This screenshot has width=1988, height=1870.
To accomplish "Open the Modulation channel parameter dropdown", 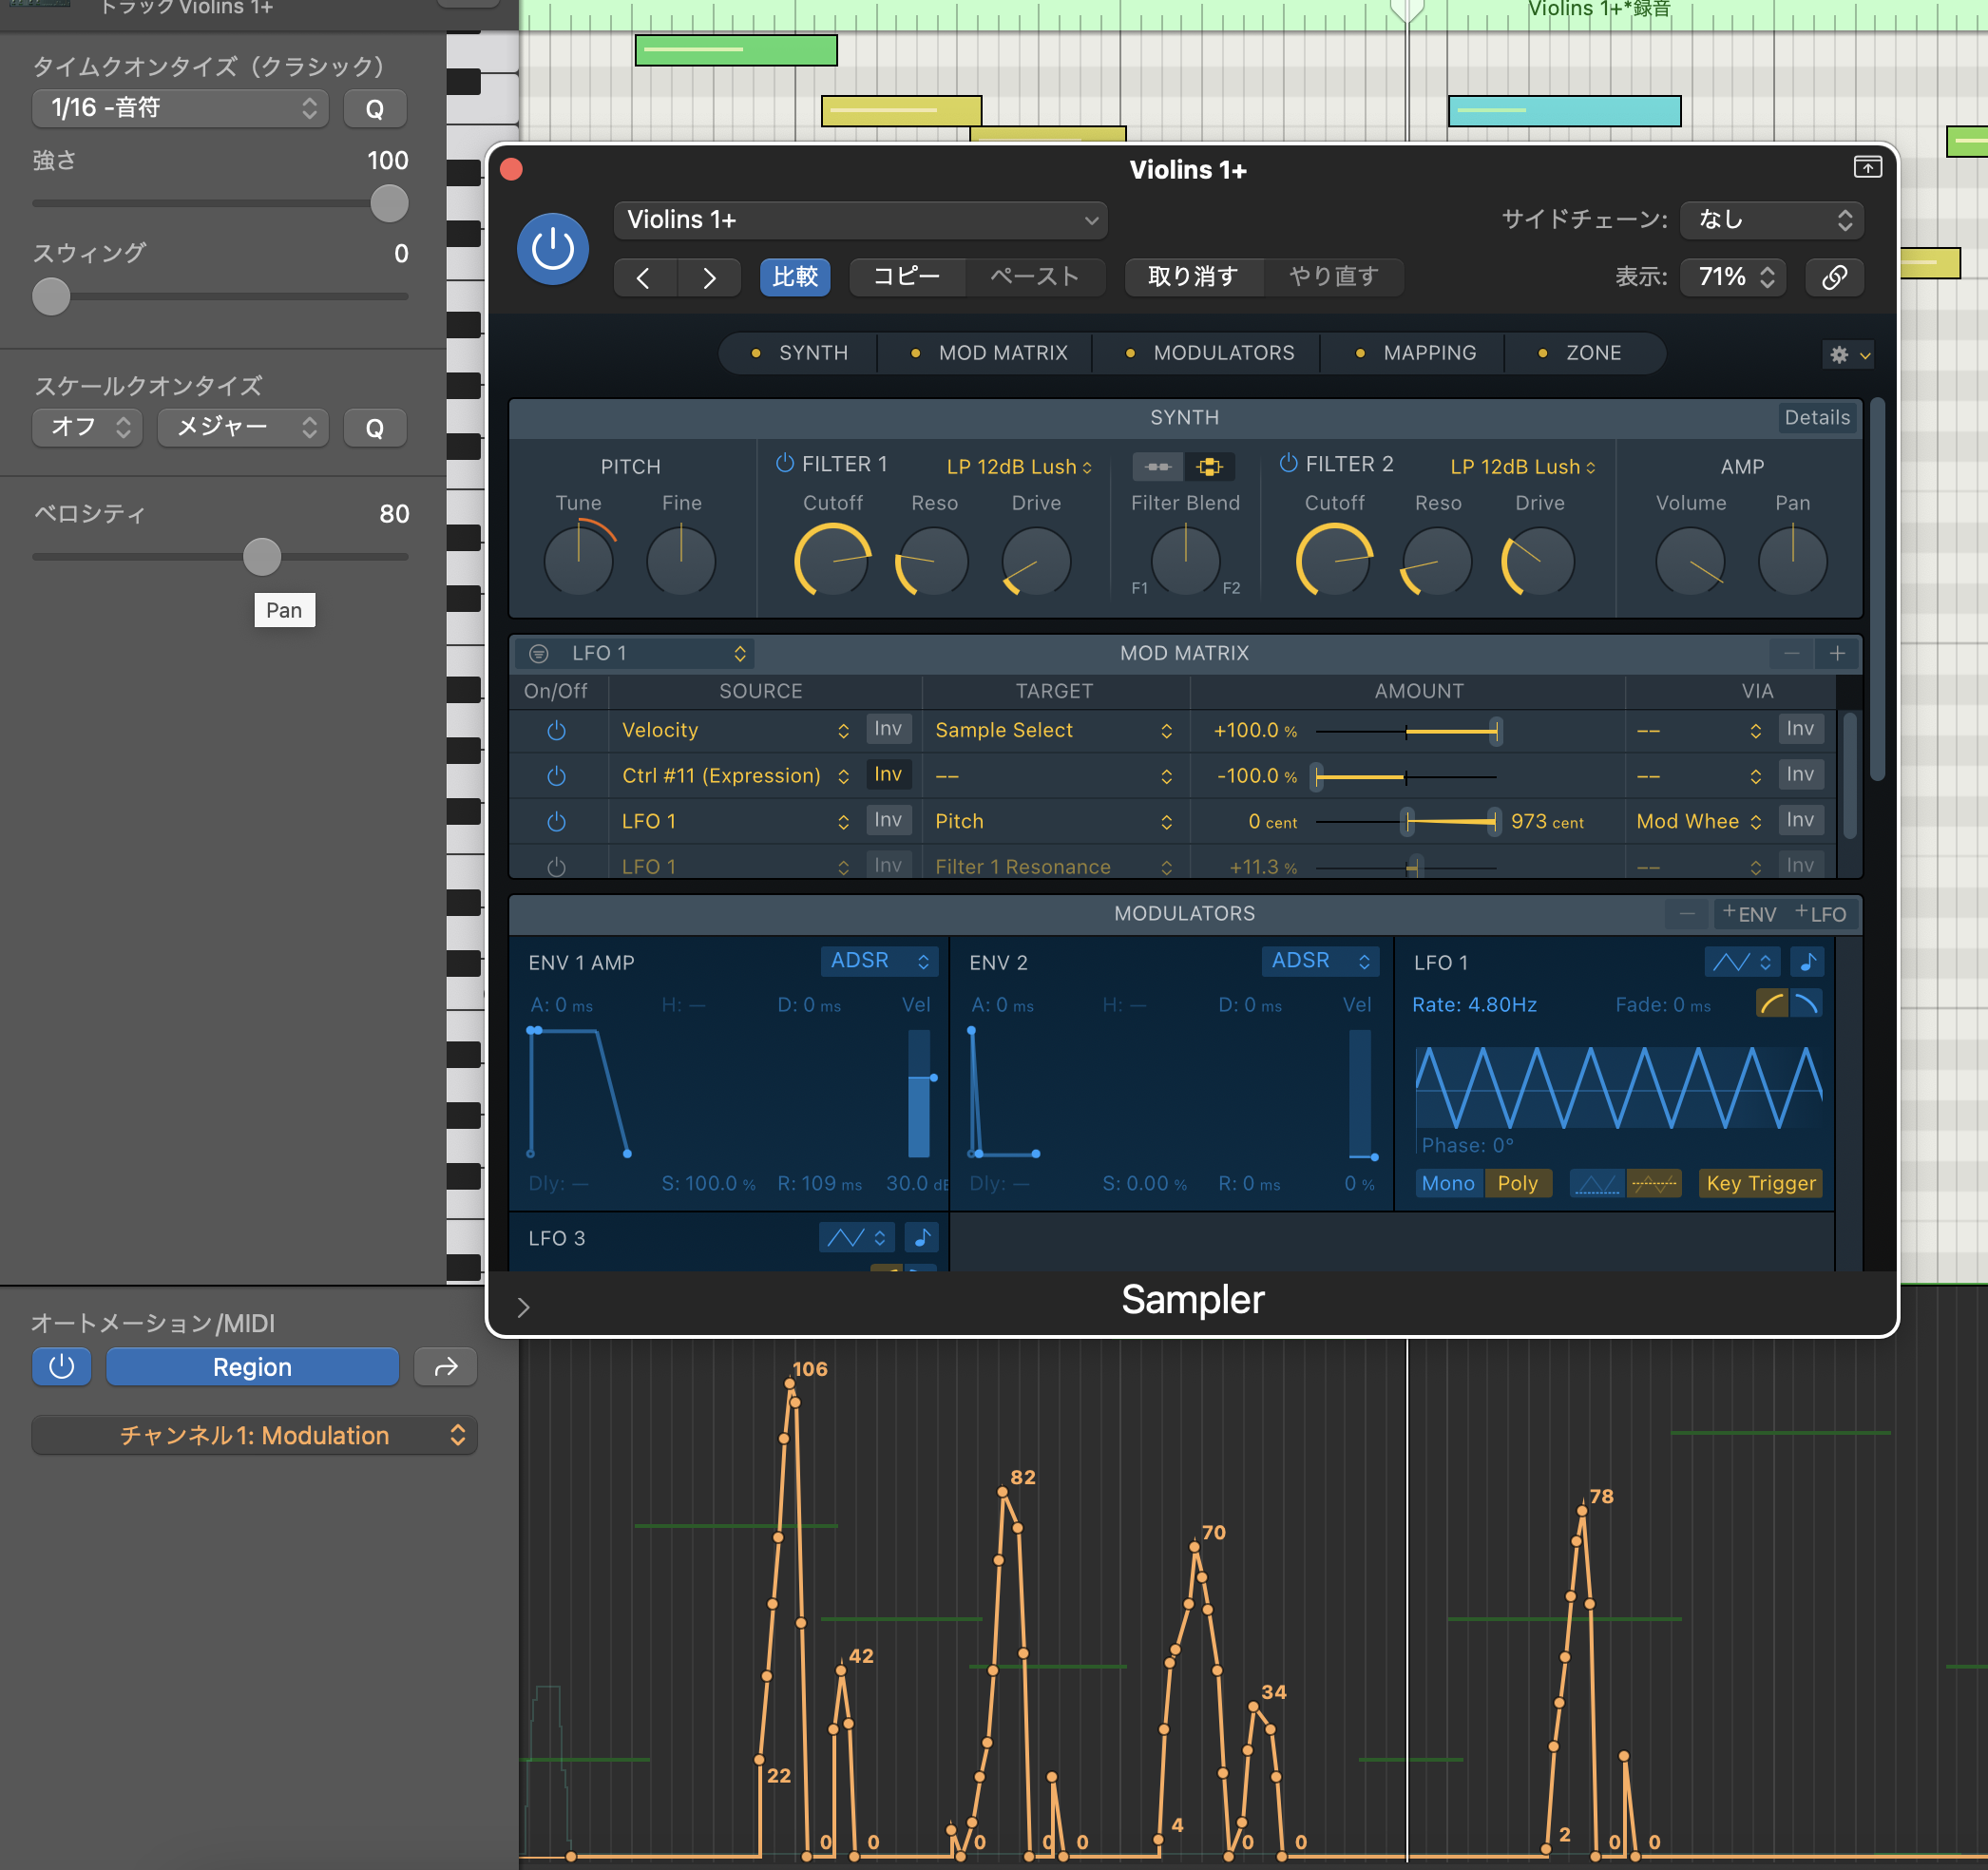I will pyautogui.click(x=254, y=1435).
